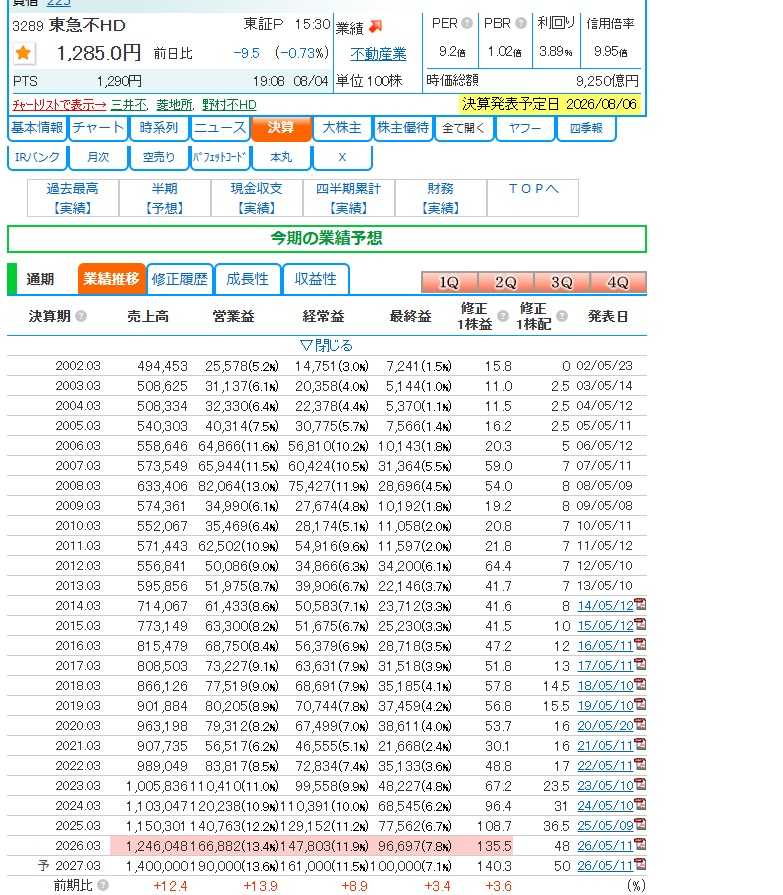Toggle the favorite star for 東急不HD
783x895 pixels.
click(23, 54)
